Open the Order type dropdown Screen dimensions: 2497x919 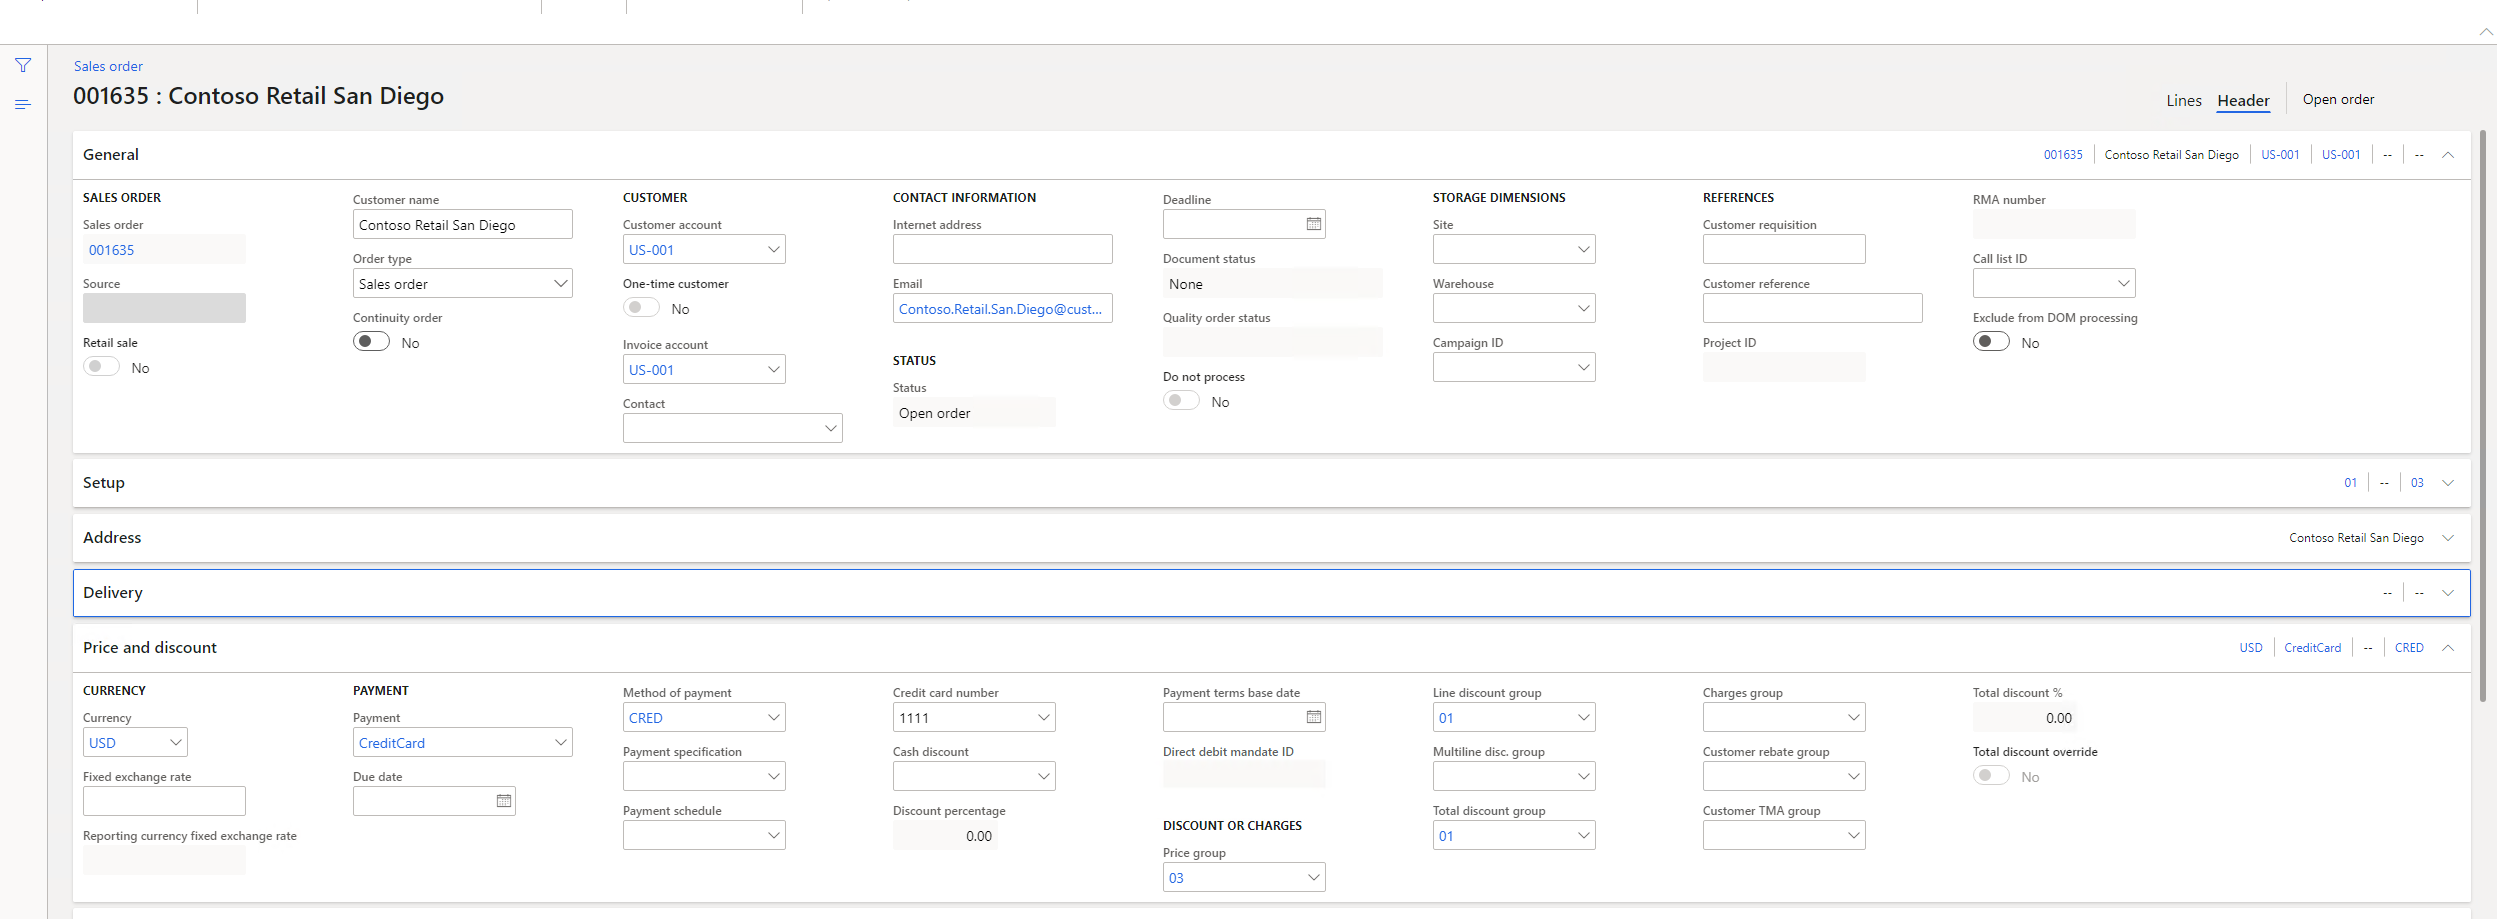[560, 284]
